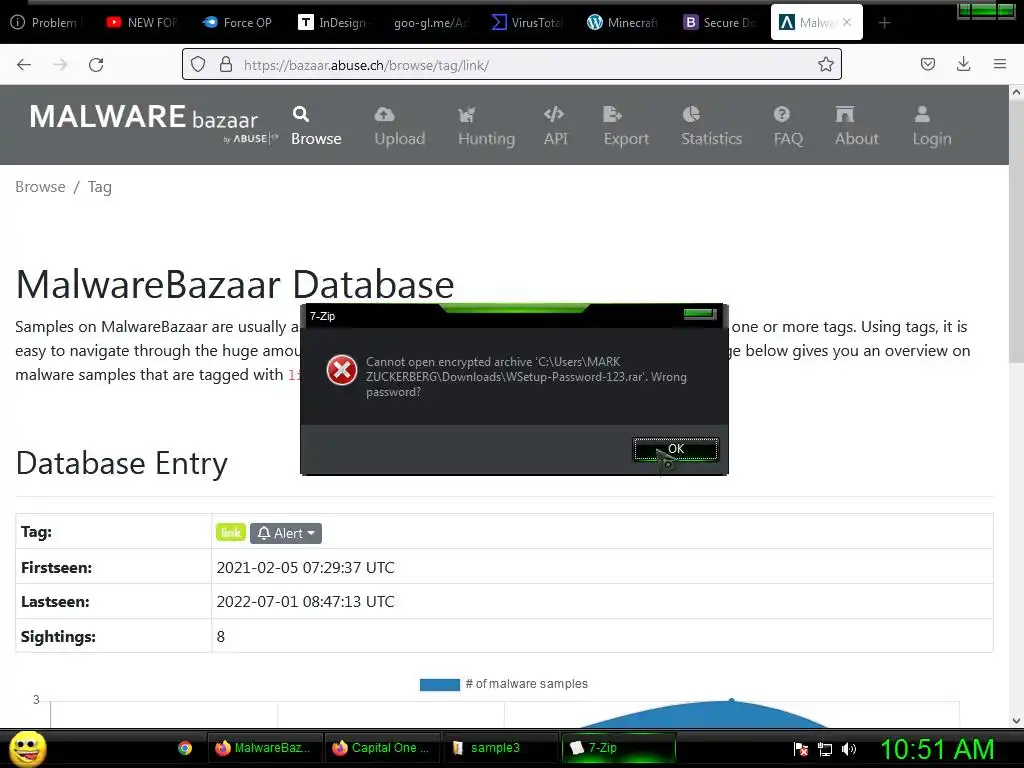Image resolution: width=1024 pixels, height=768 pixels.
Task: Bookmark the page with the star icon
Action: tap(825, 64)
